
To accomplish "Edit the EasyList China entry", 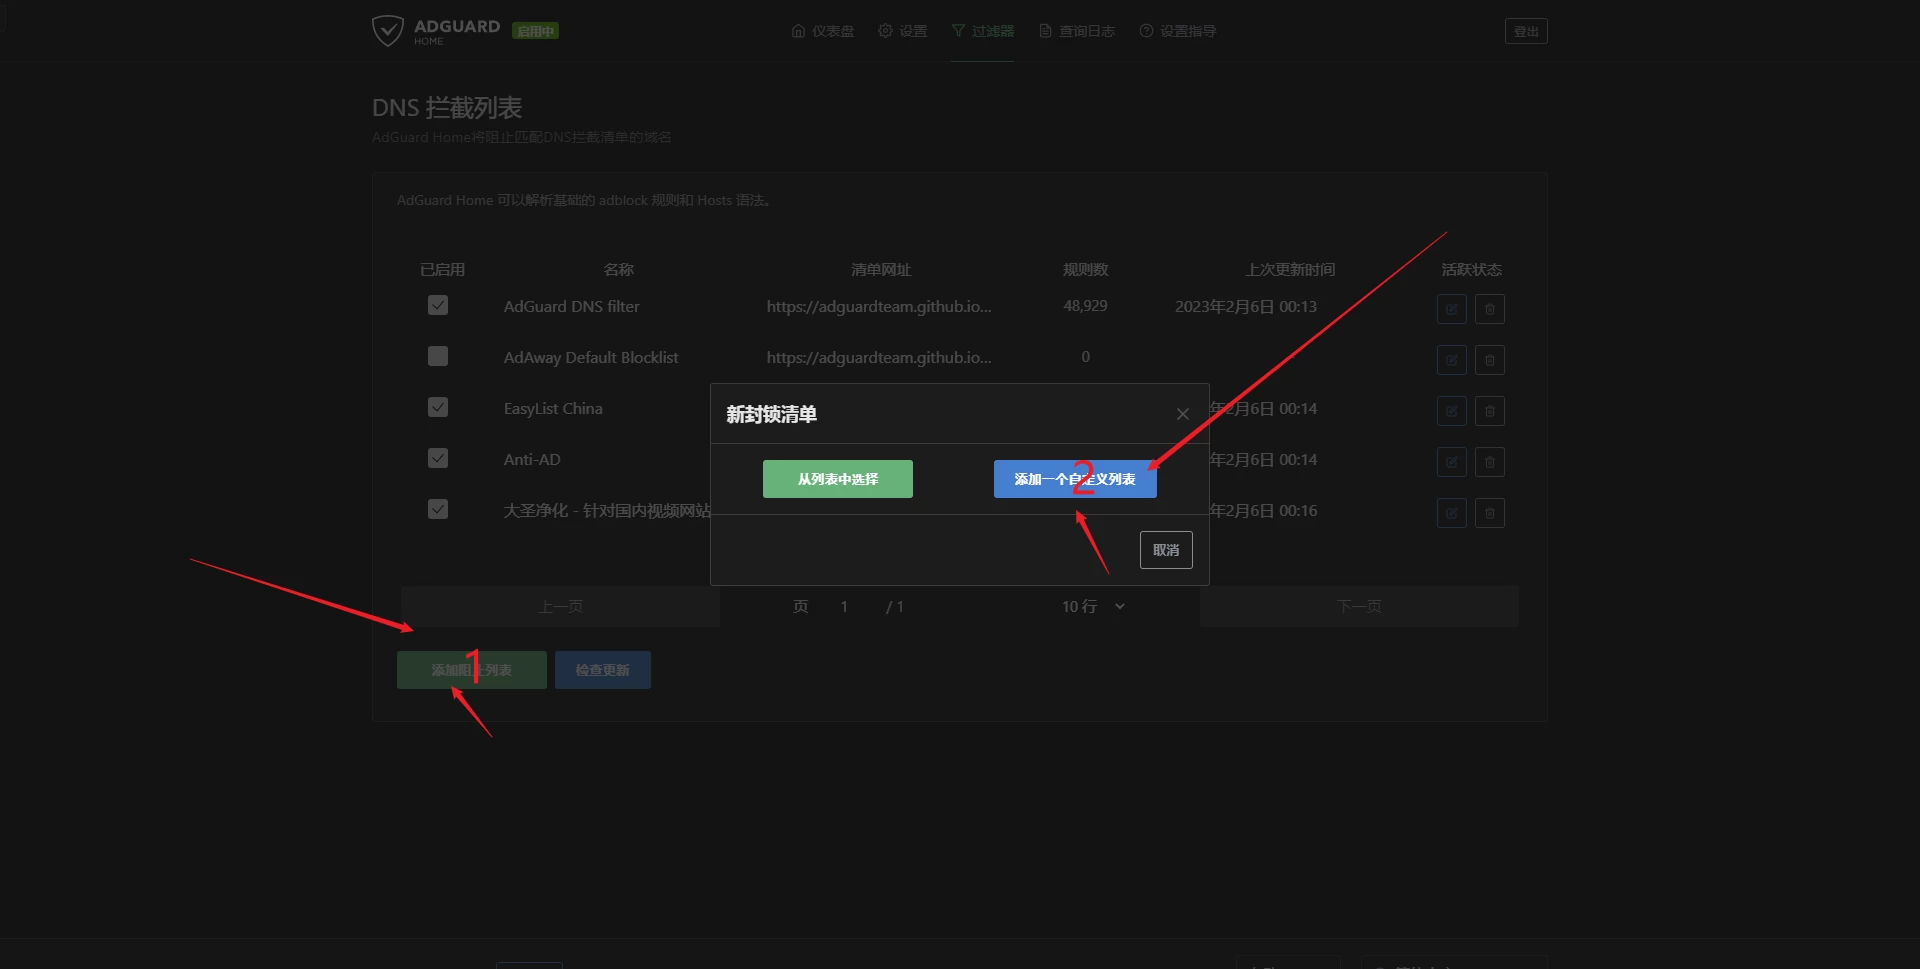I will pyautogui.click(x=1452, y=411).
